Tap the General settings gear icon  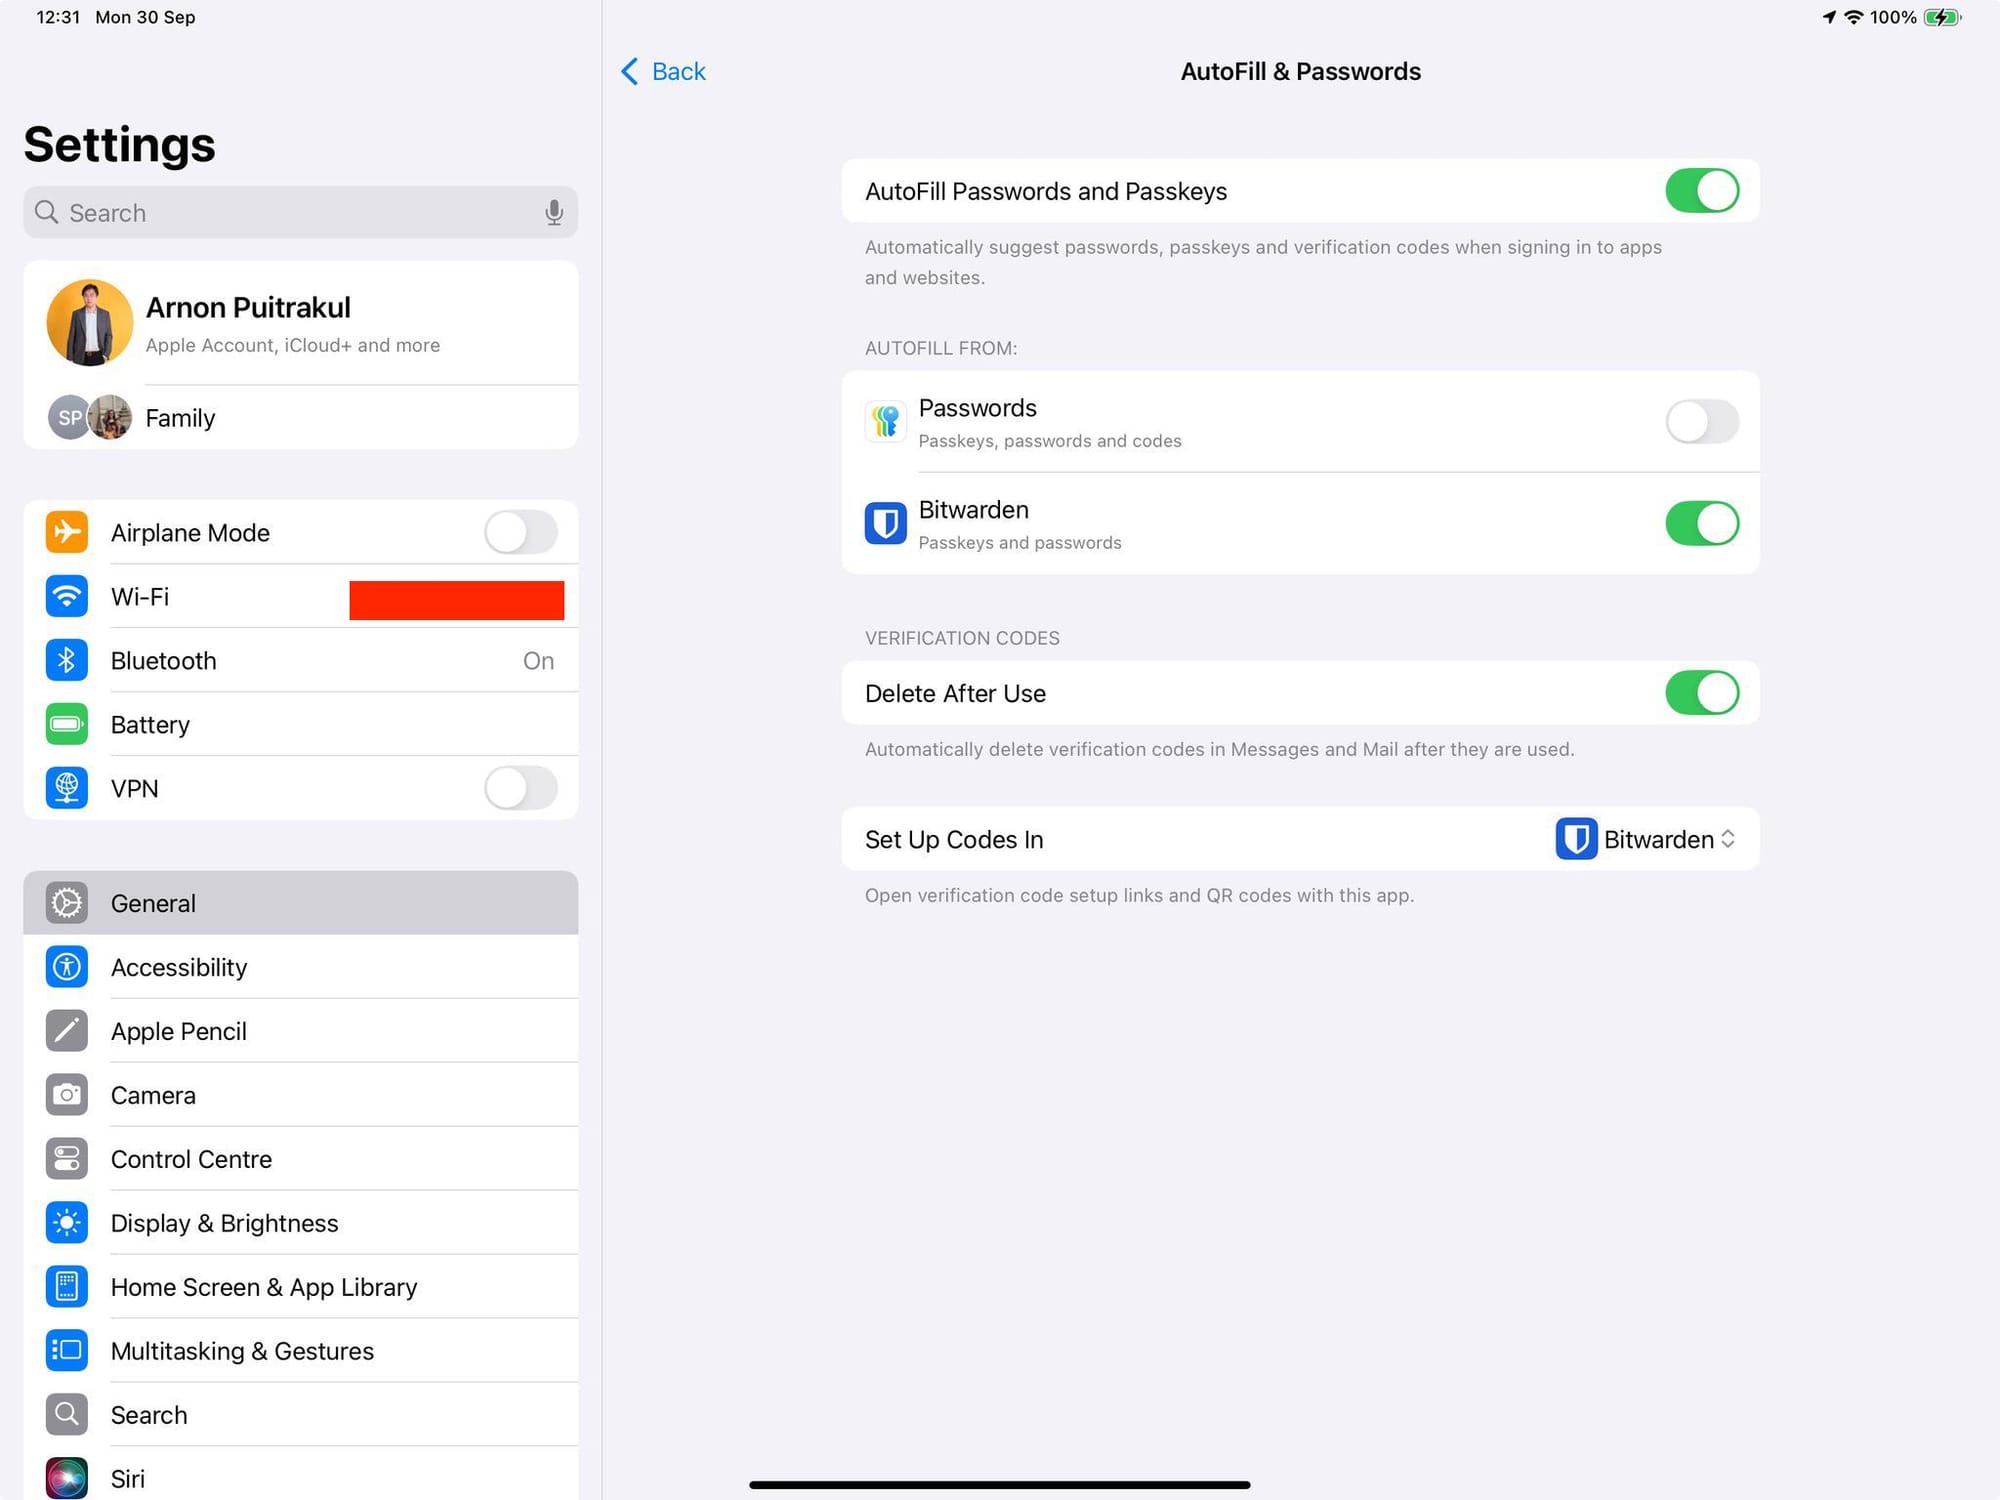[x=66, y=901]
